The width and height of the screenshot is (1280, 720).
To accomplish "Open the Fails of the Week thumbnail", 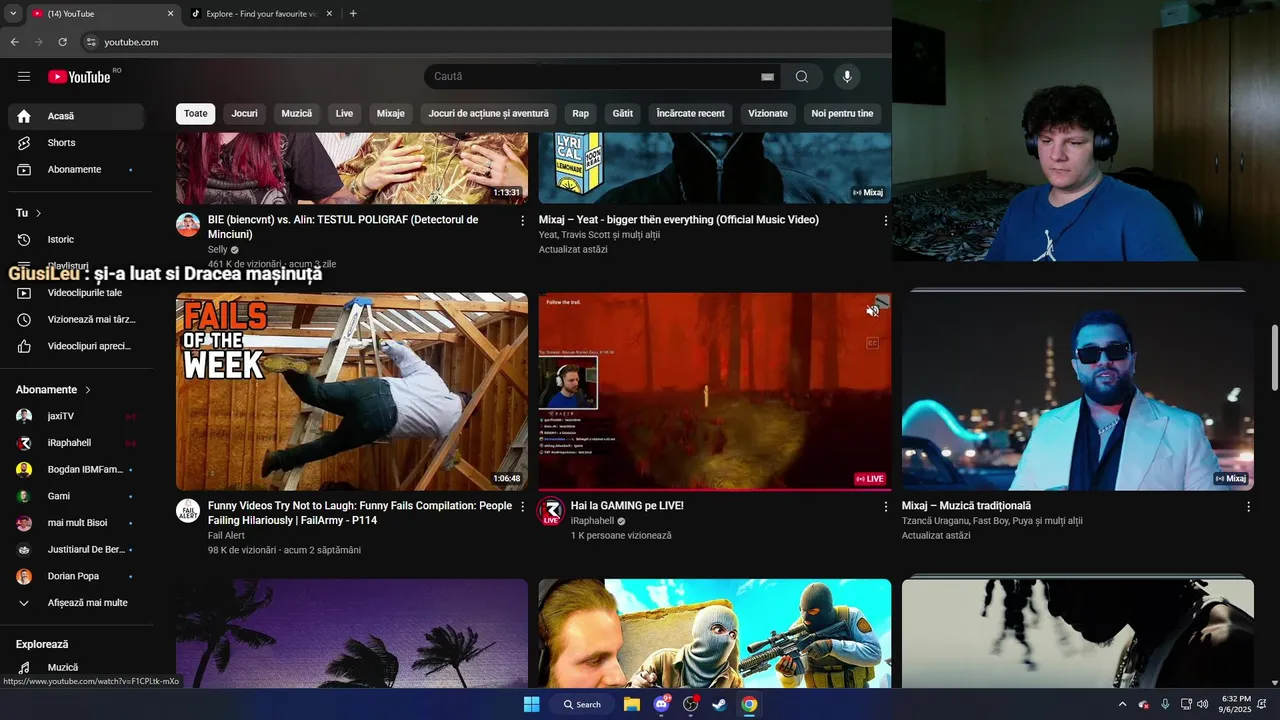I will pos(352,391).
